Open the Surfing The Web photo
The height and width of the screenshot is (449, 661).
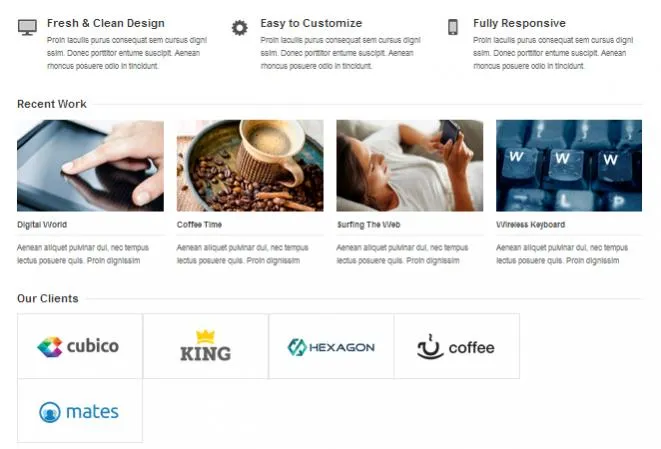(410, 166)
